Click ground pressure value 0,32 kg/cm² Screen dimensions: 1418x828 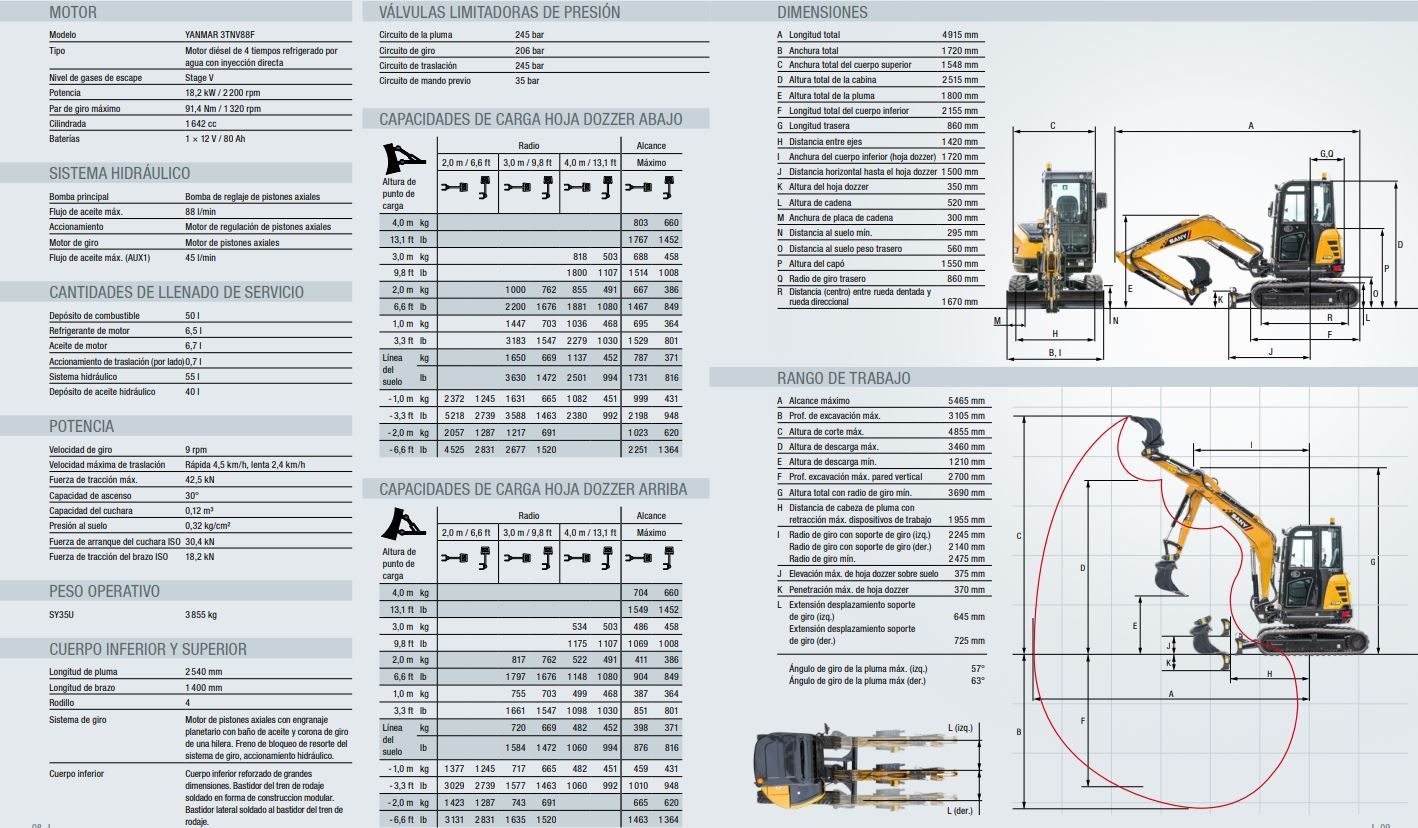click(208, 526)
